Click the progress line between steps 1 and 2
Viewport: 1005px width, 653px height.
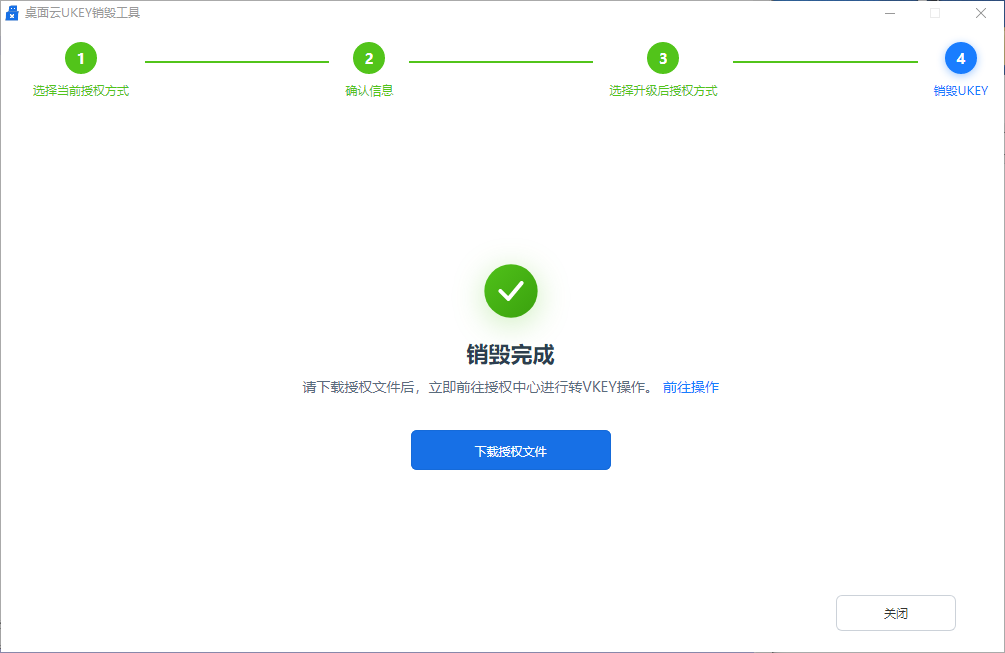pyautogui.click(x=237, y=61)
